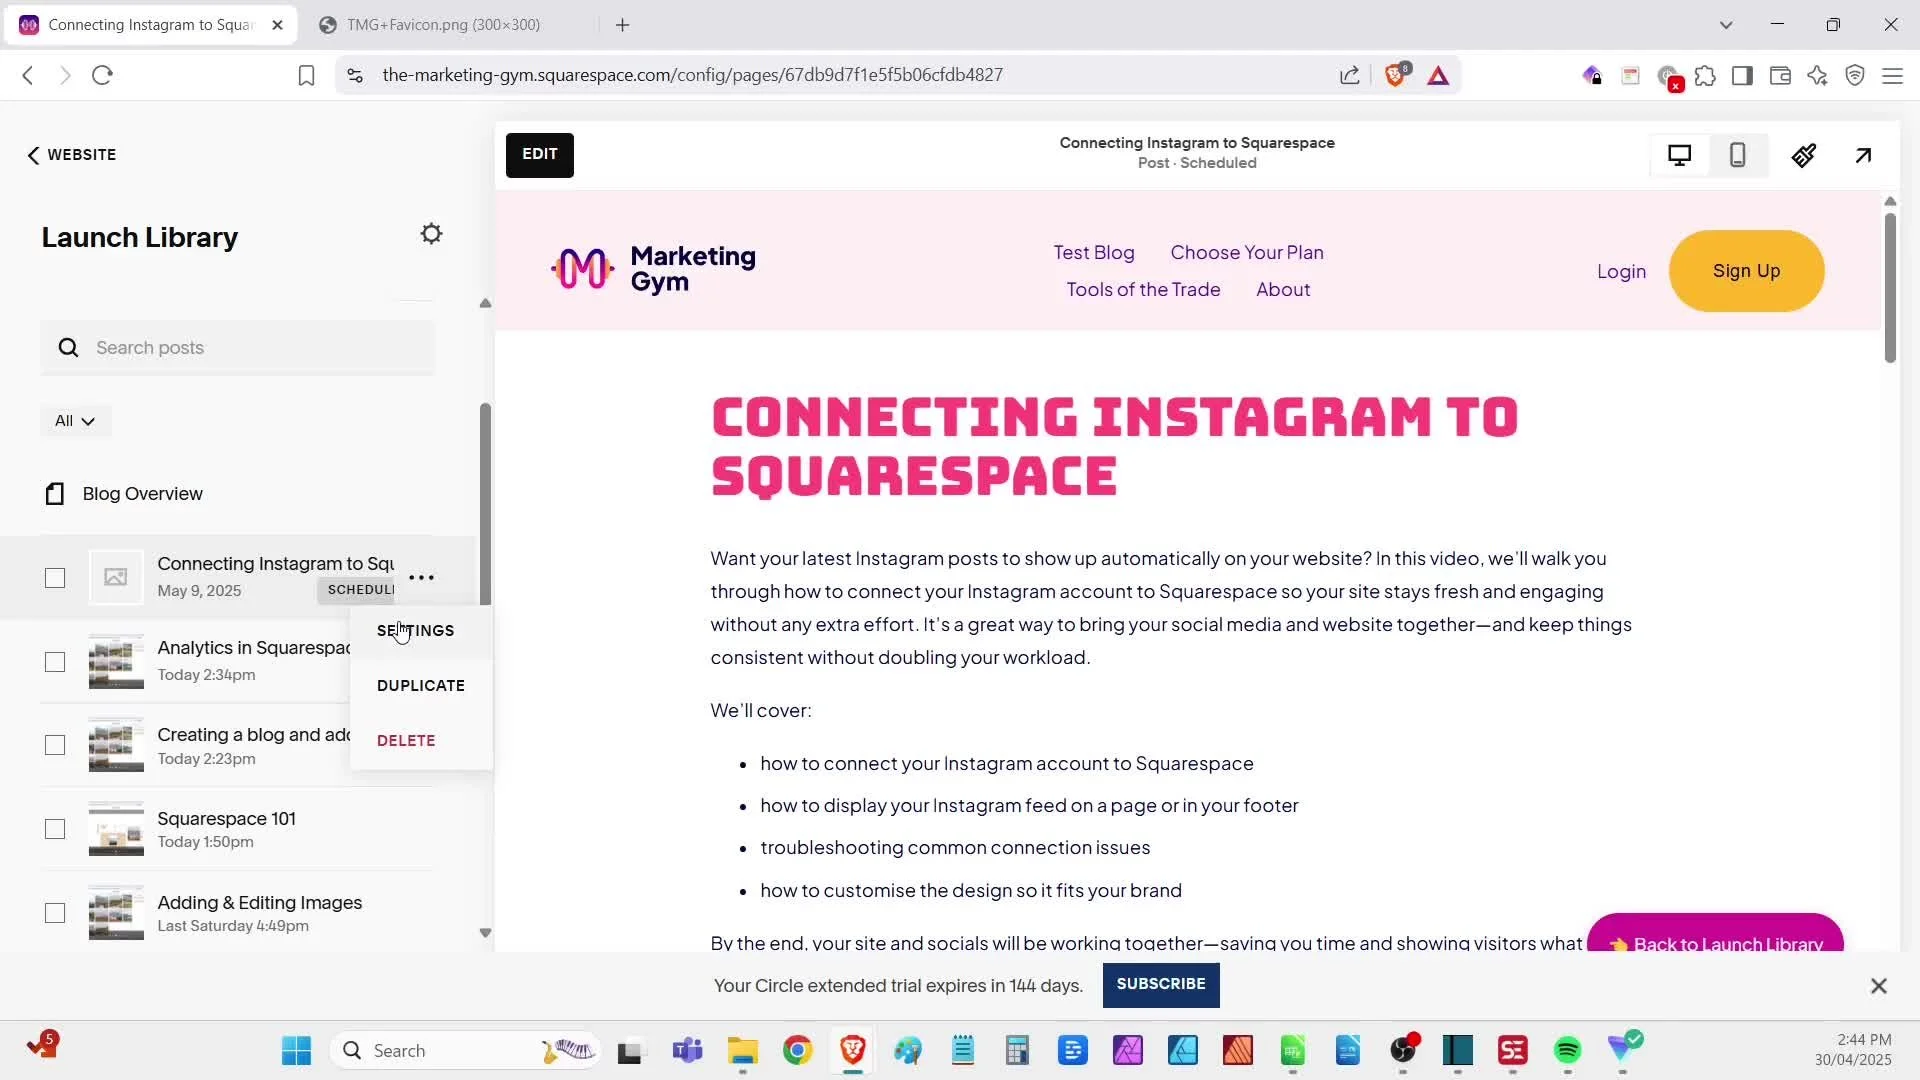Expand the All filter dropdown
The image size is (1920, 1080).
(x=75, y=421)
